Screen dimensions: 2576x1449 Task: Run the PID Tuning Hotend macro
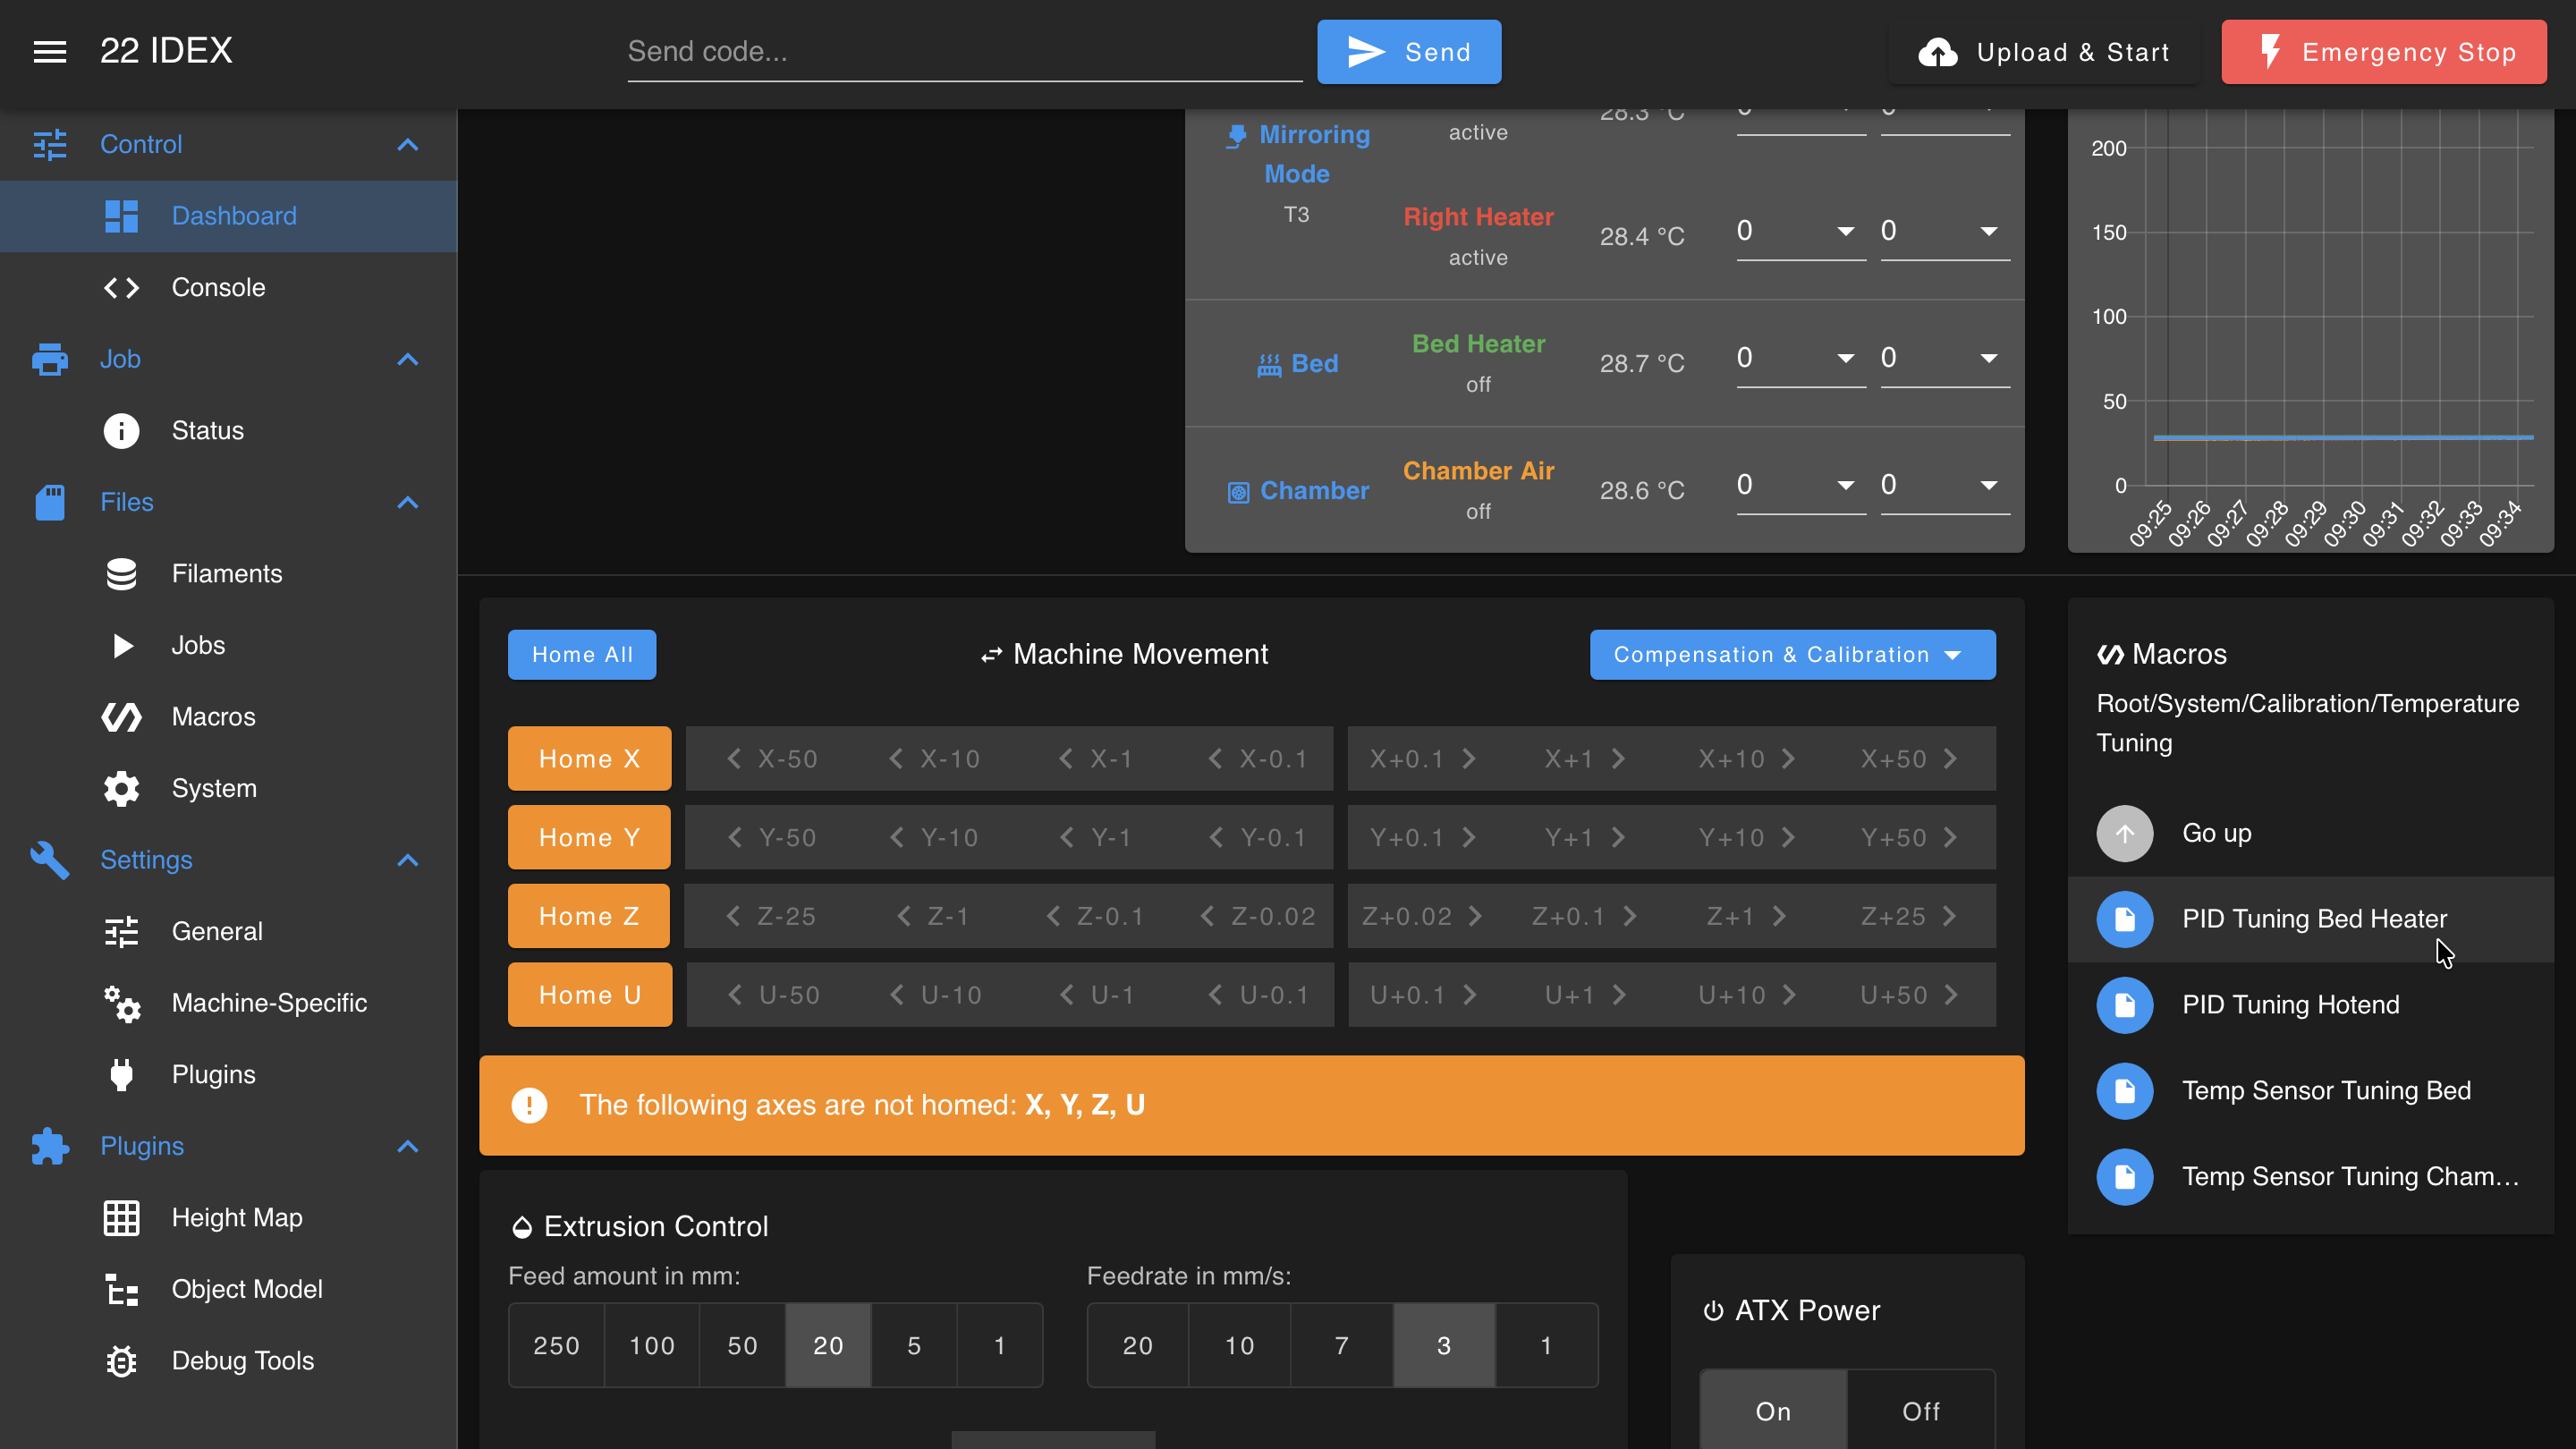[2310, 1005]
